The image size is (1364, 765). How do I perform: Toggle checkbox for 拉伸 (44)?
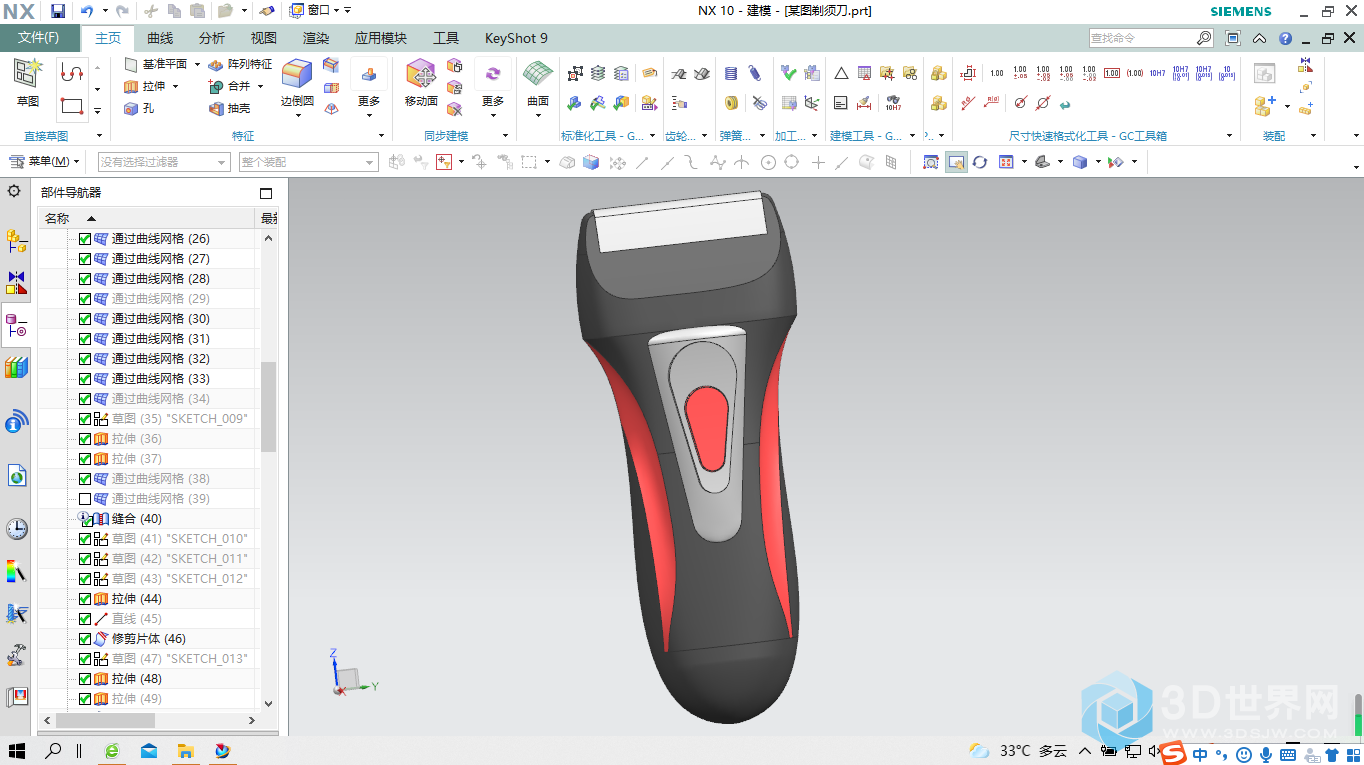[85, 599]
